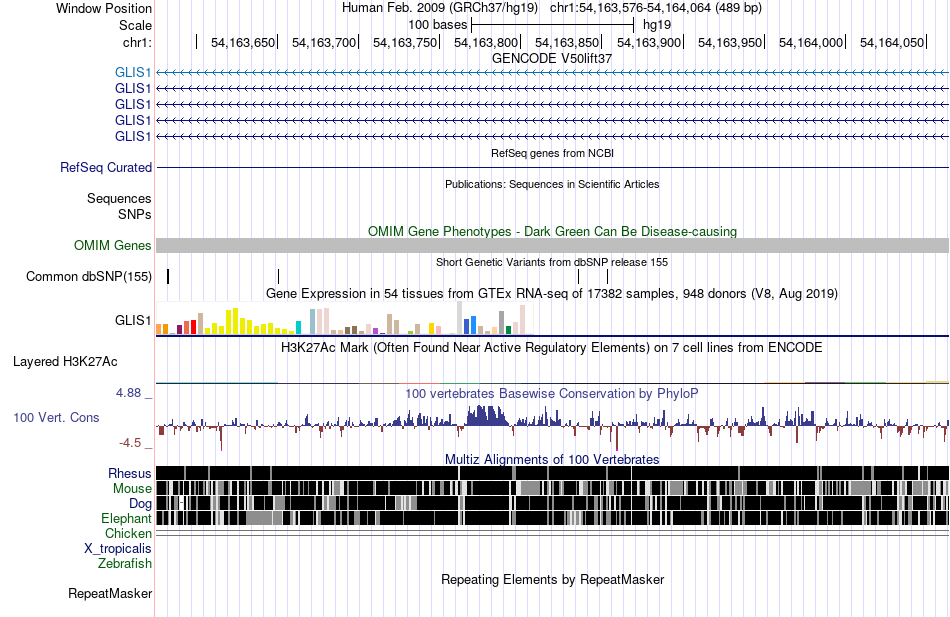The image size is (950, 617).
Task: Click the cyan bar in GTEx expression chart
Action: pyautogui.click(x=299, y=327)
